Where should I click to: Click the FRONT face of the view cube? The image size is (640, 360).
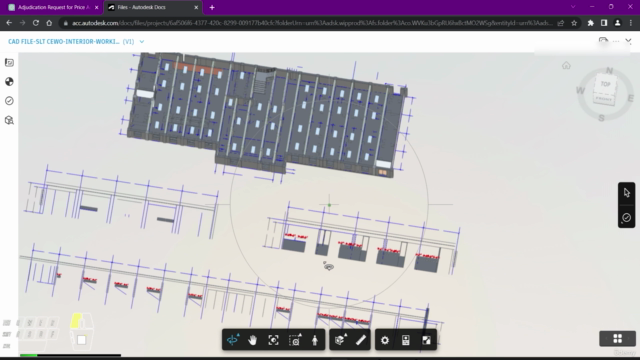point(604,99)
